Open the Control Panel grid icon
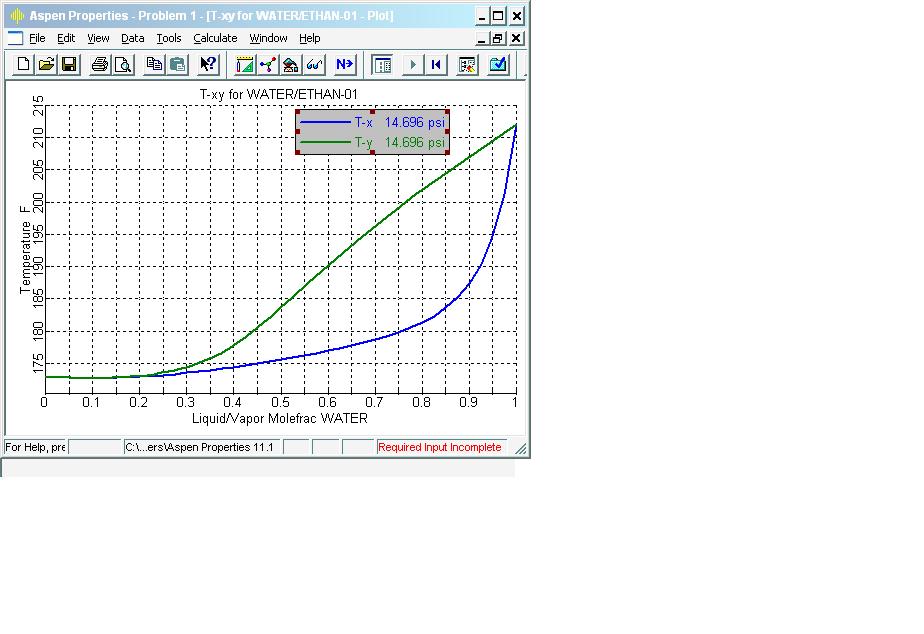Viewport: 924px width, 634px height. tap(382, 64)
